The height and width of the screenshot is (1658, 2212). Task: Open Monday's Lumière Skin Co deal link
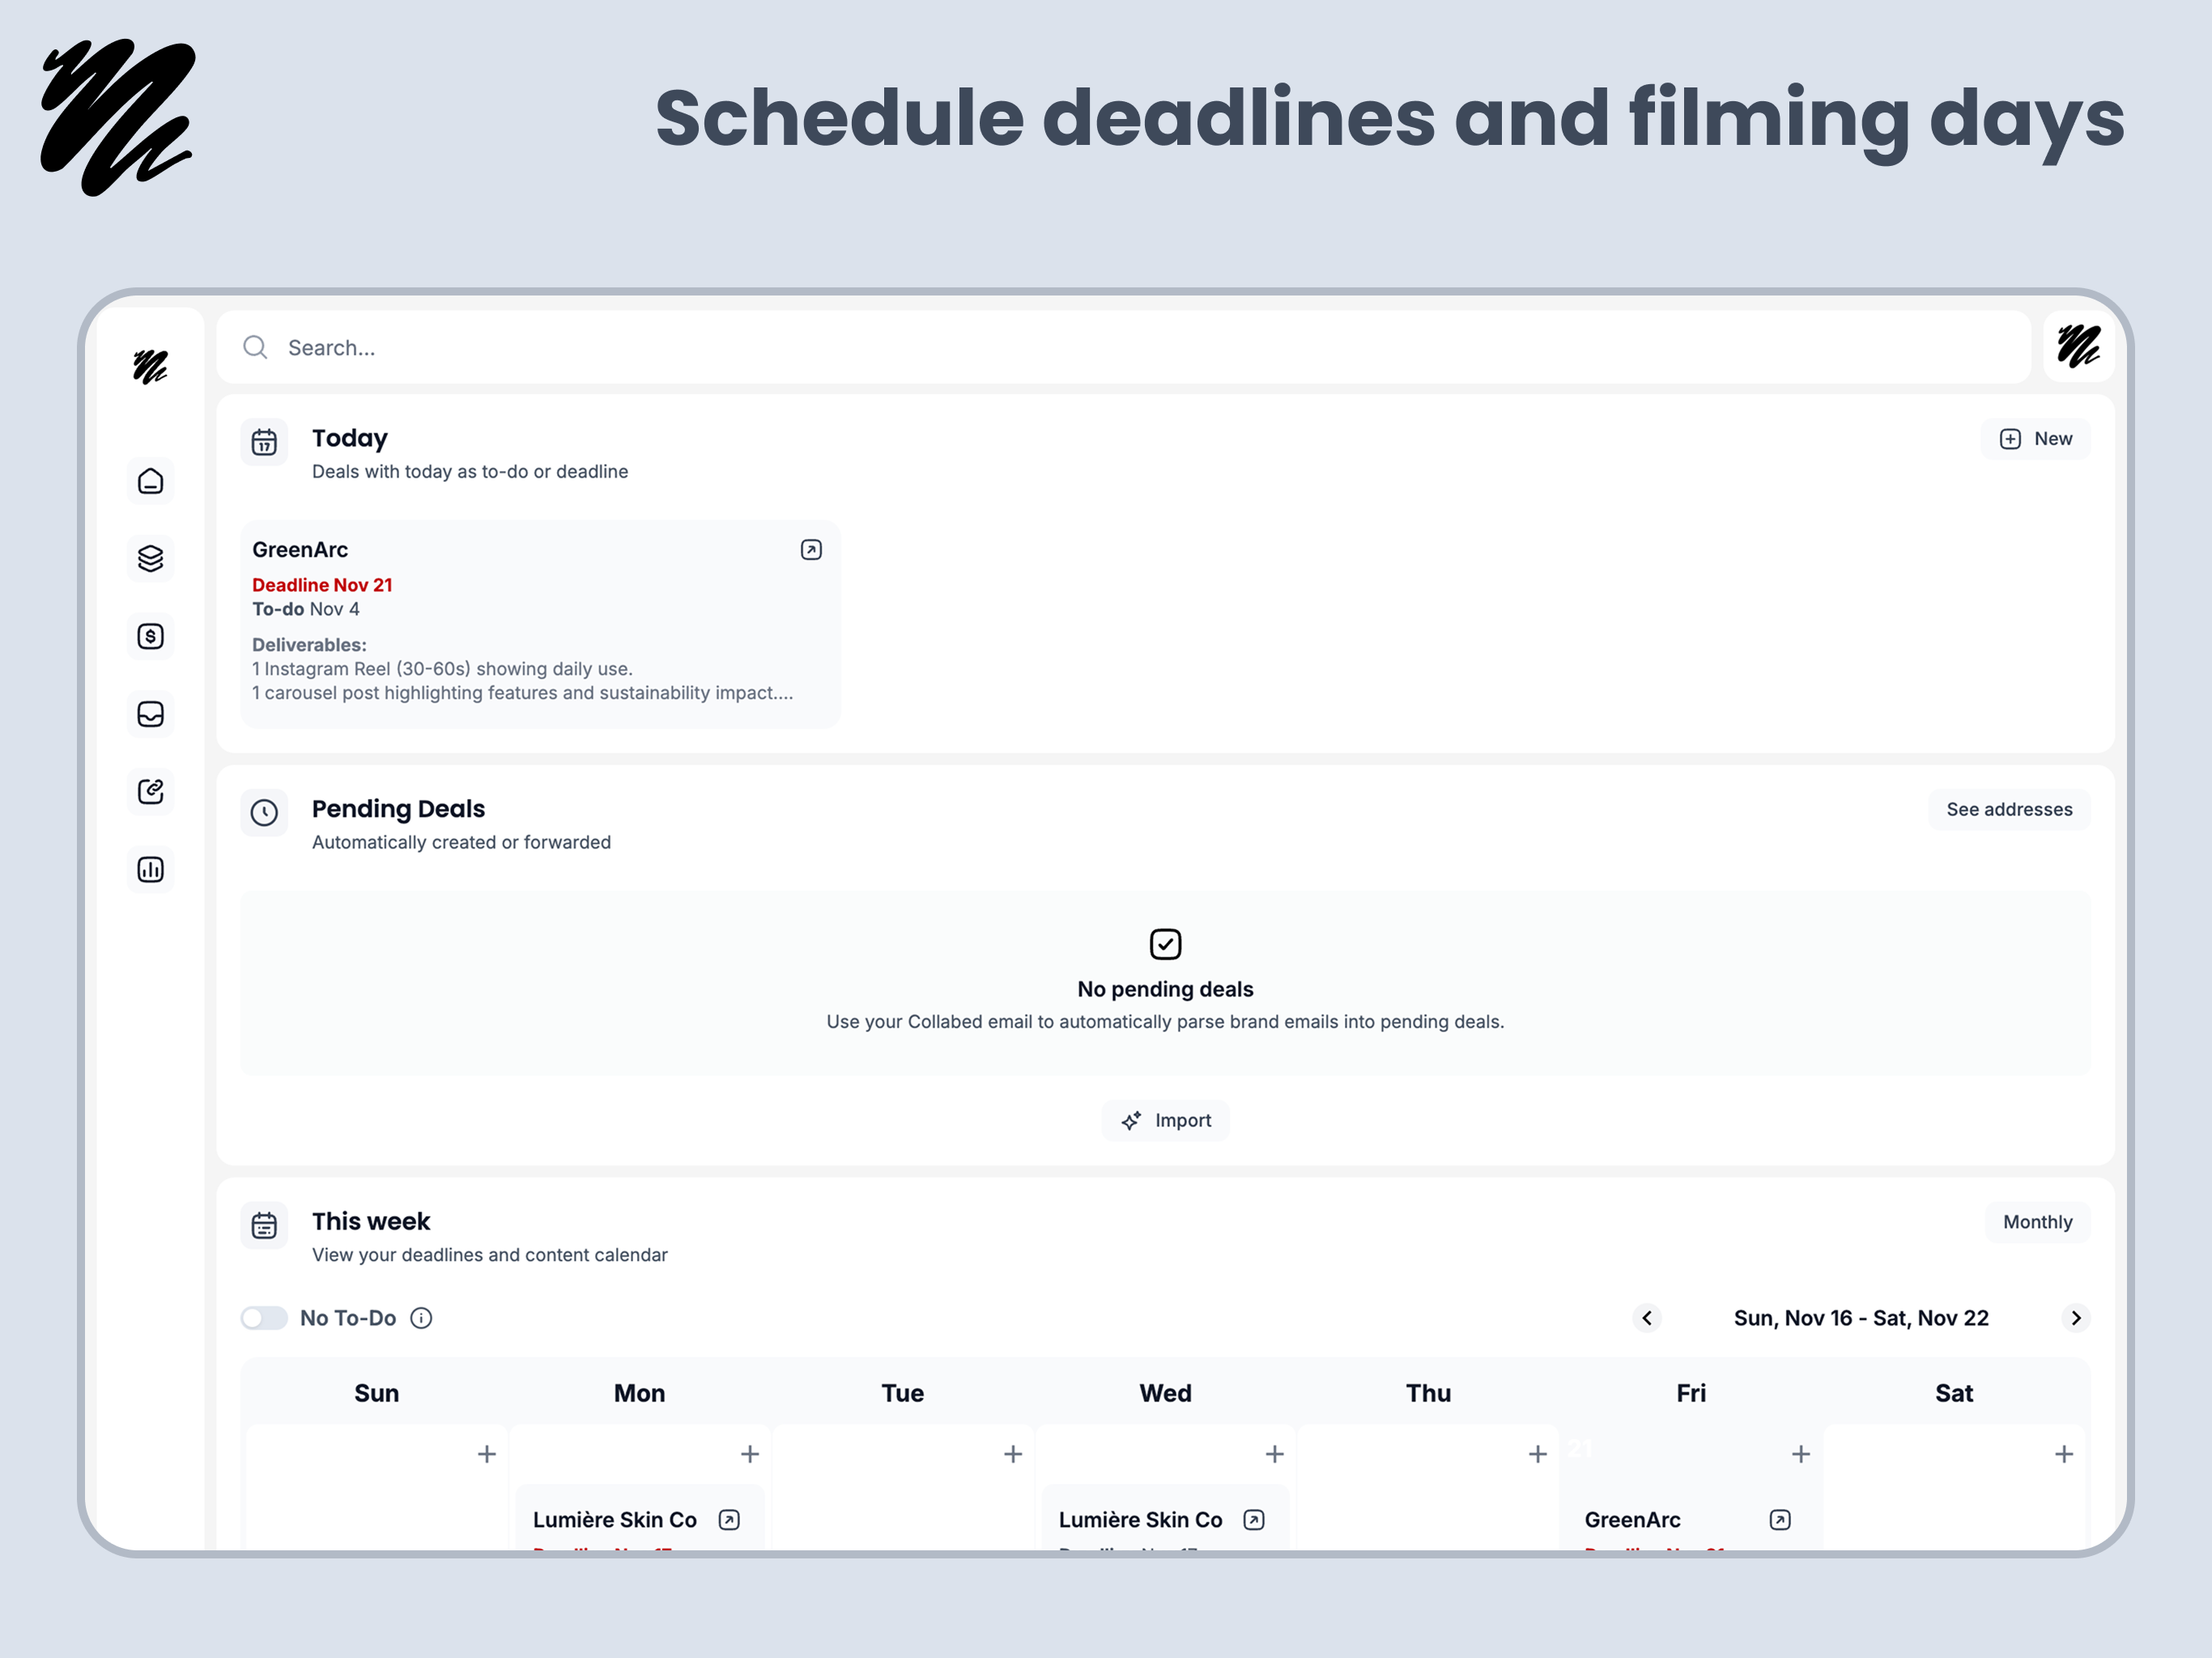[x=729, y=1520]
